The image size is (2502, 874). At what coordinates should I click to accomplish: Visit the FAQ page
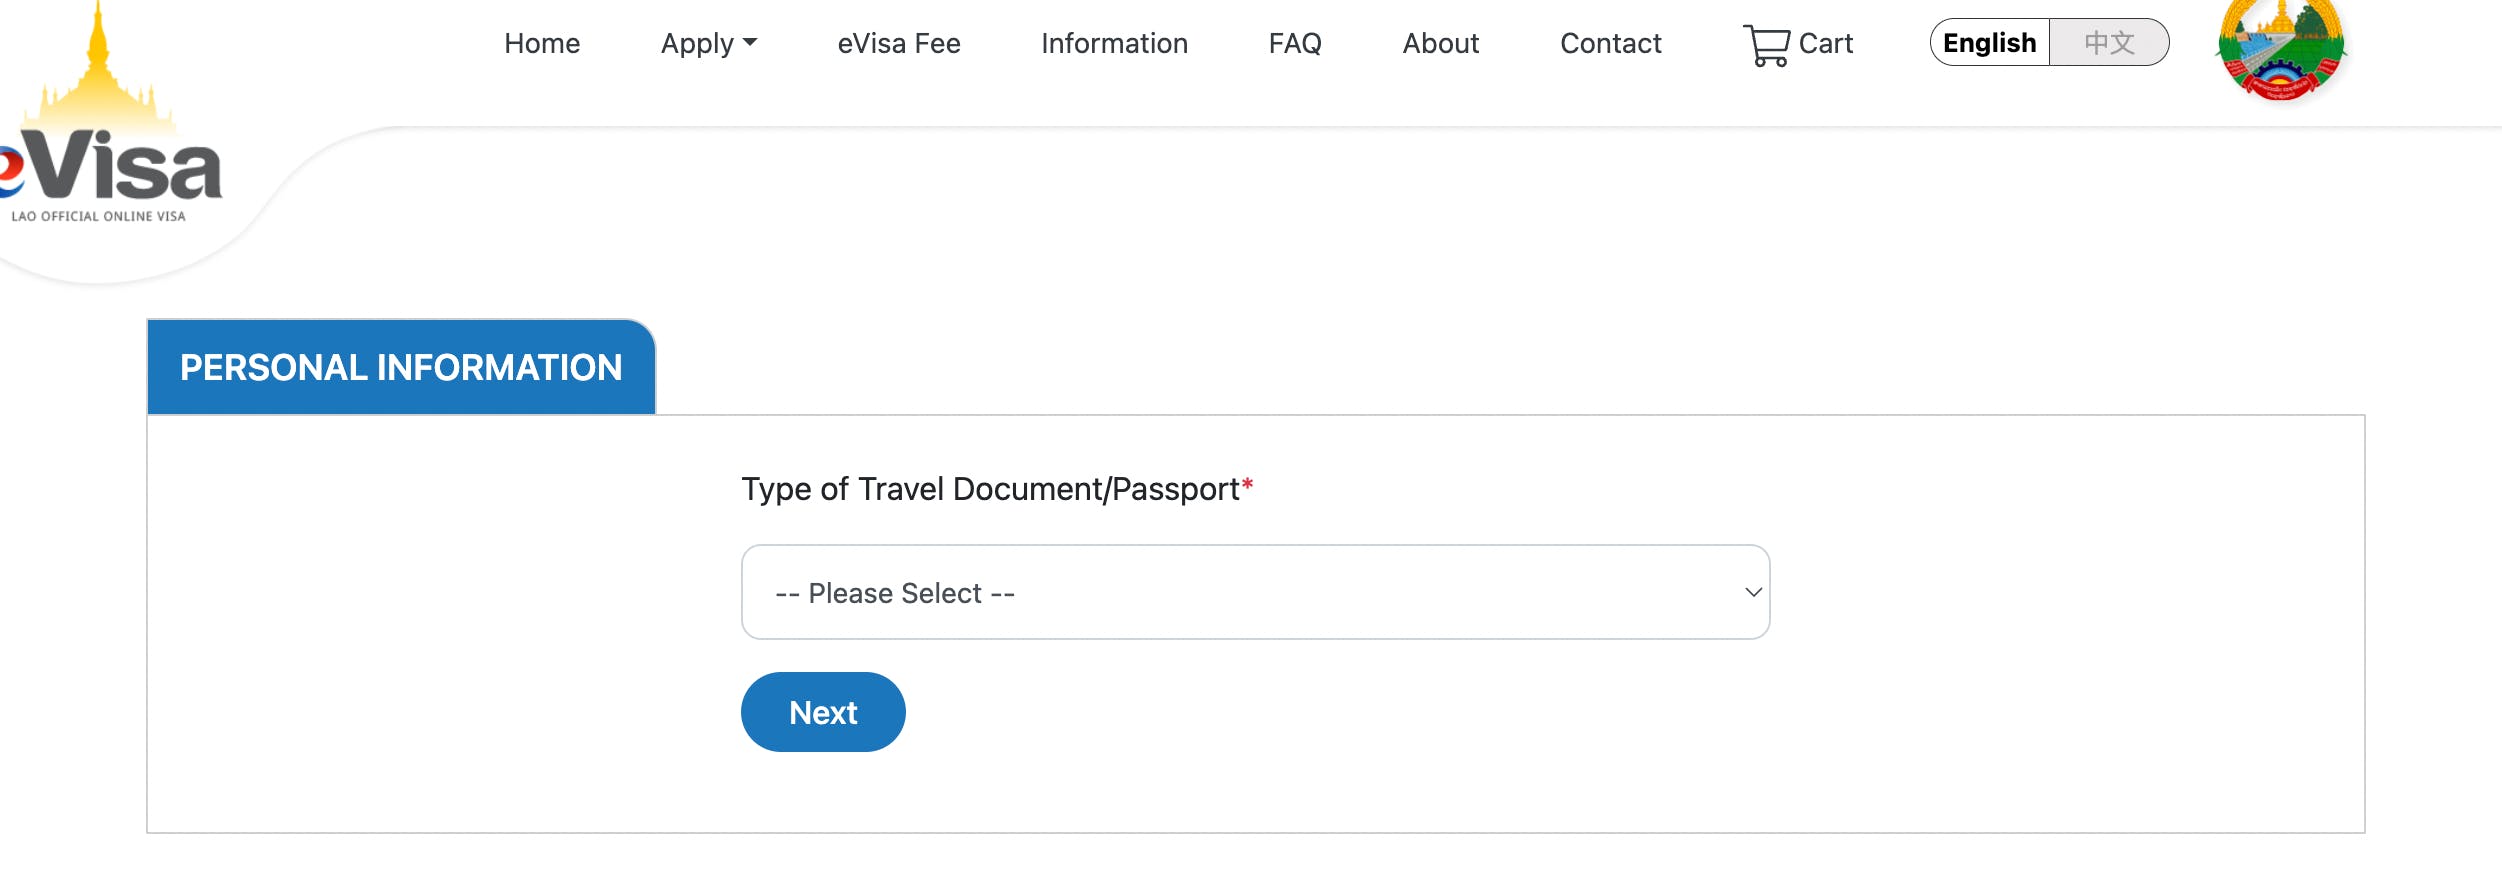coord(1295,43)
